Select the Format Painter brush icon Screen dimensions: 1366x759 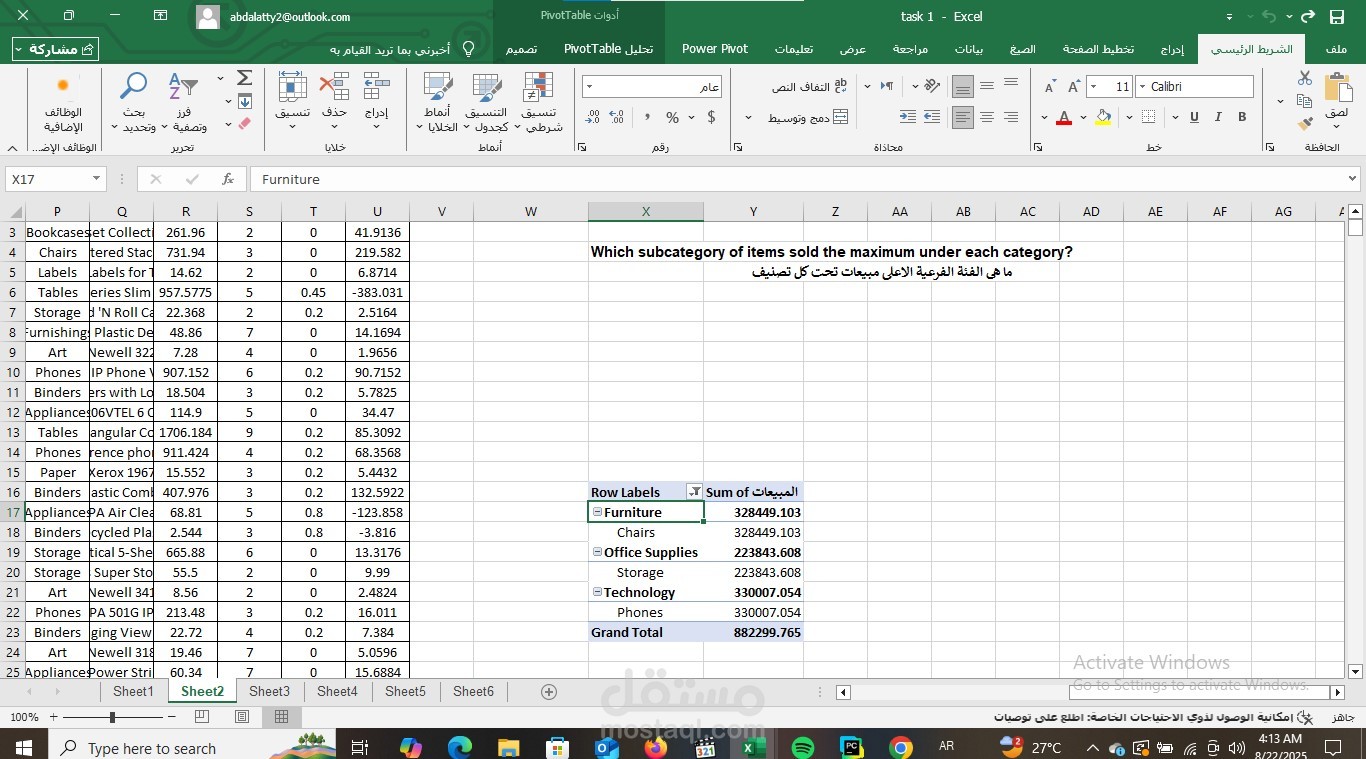[x=1305, y=124]
